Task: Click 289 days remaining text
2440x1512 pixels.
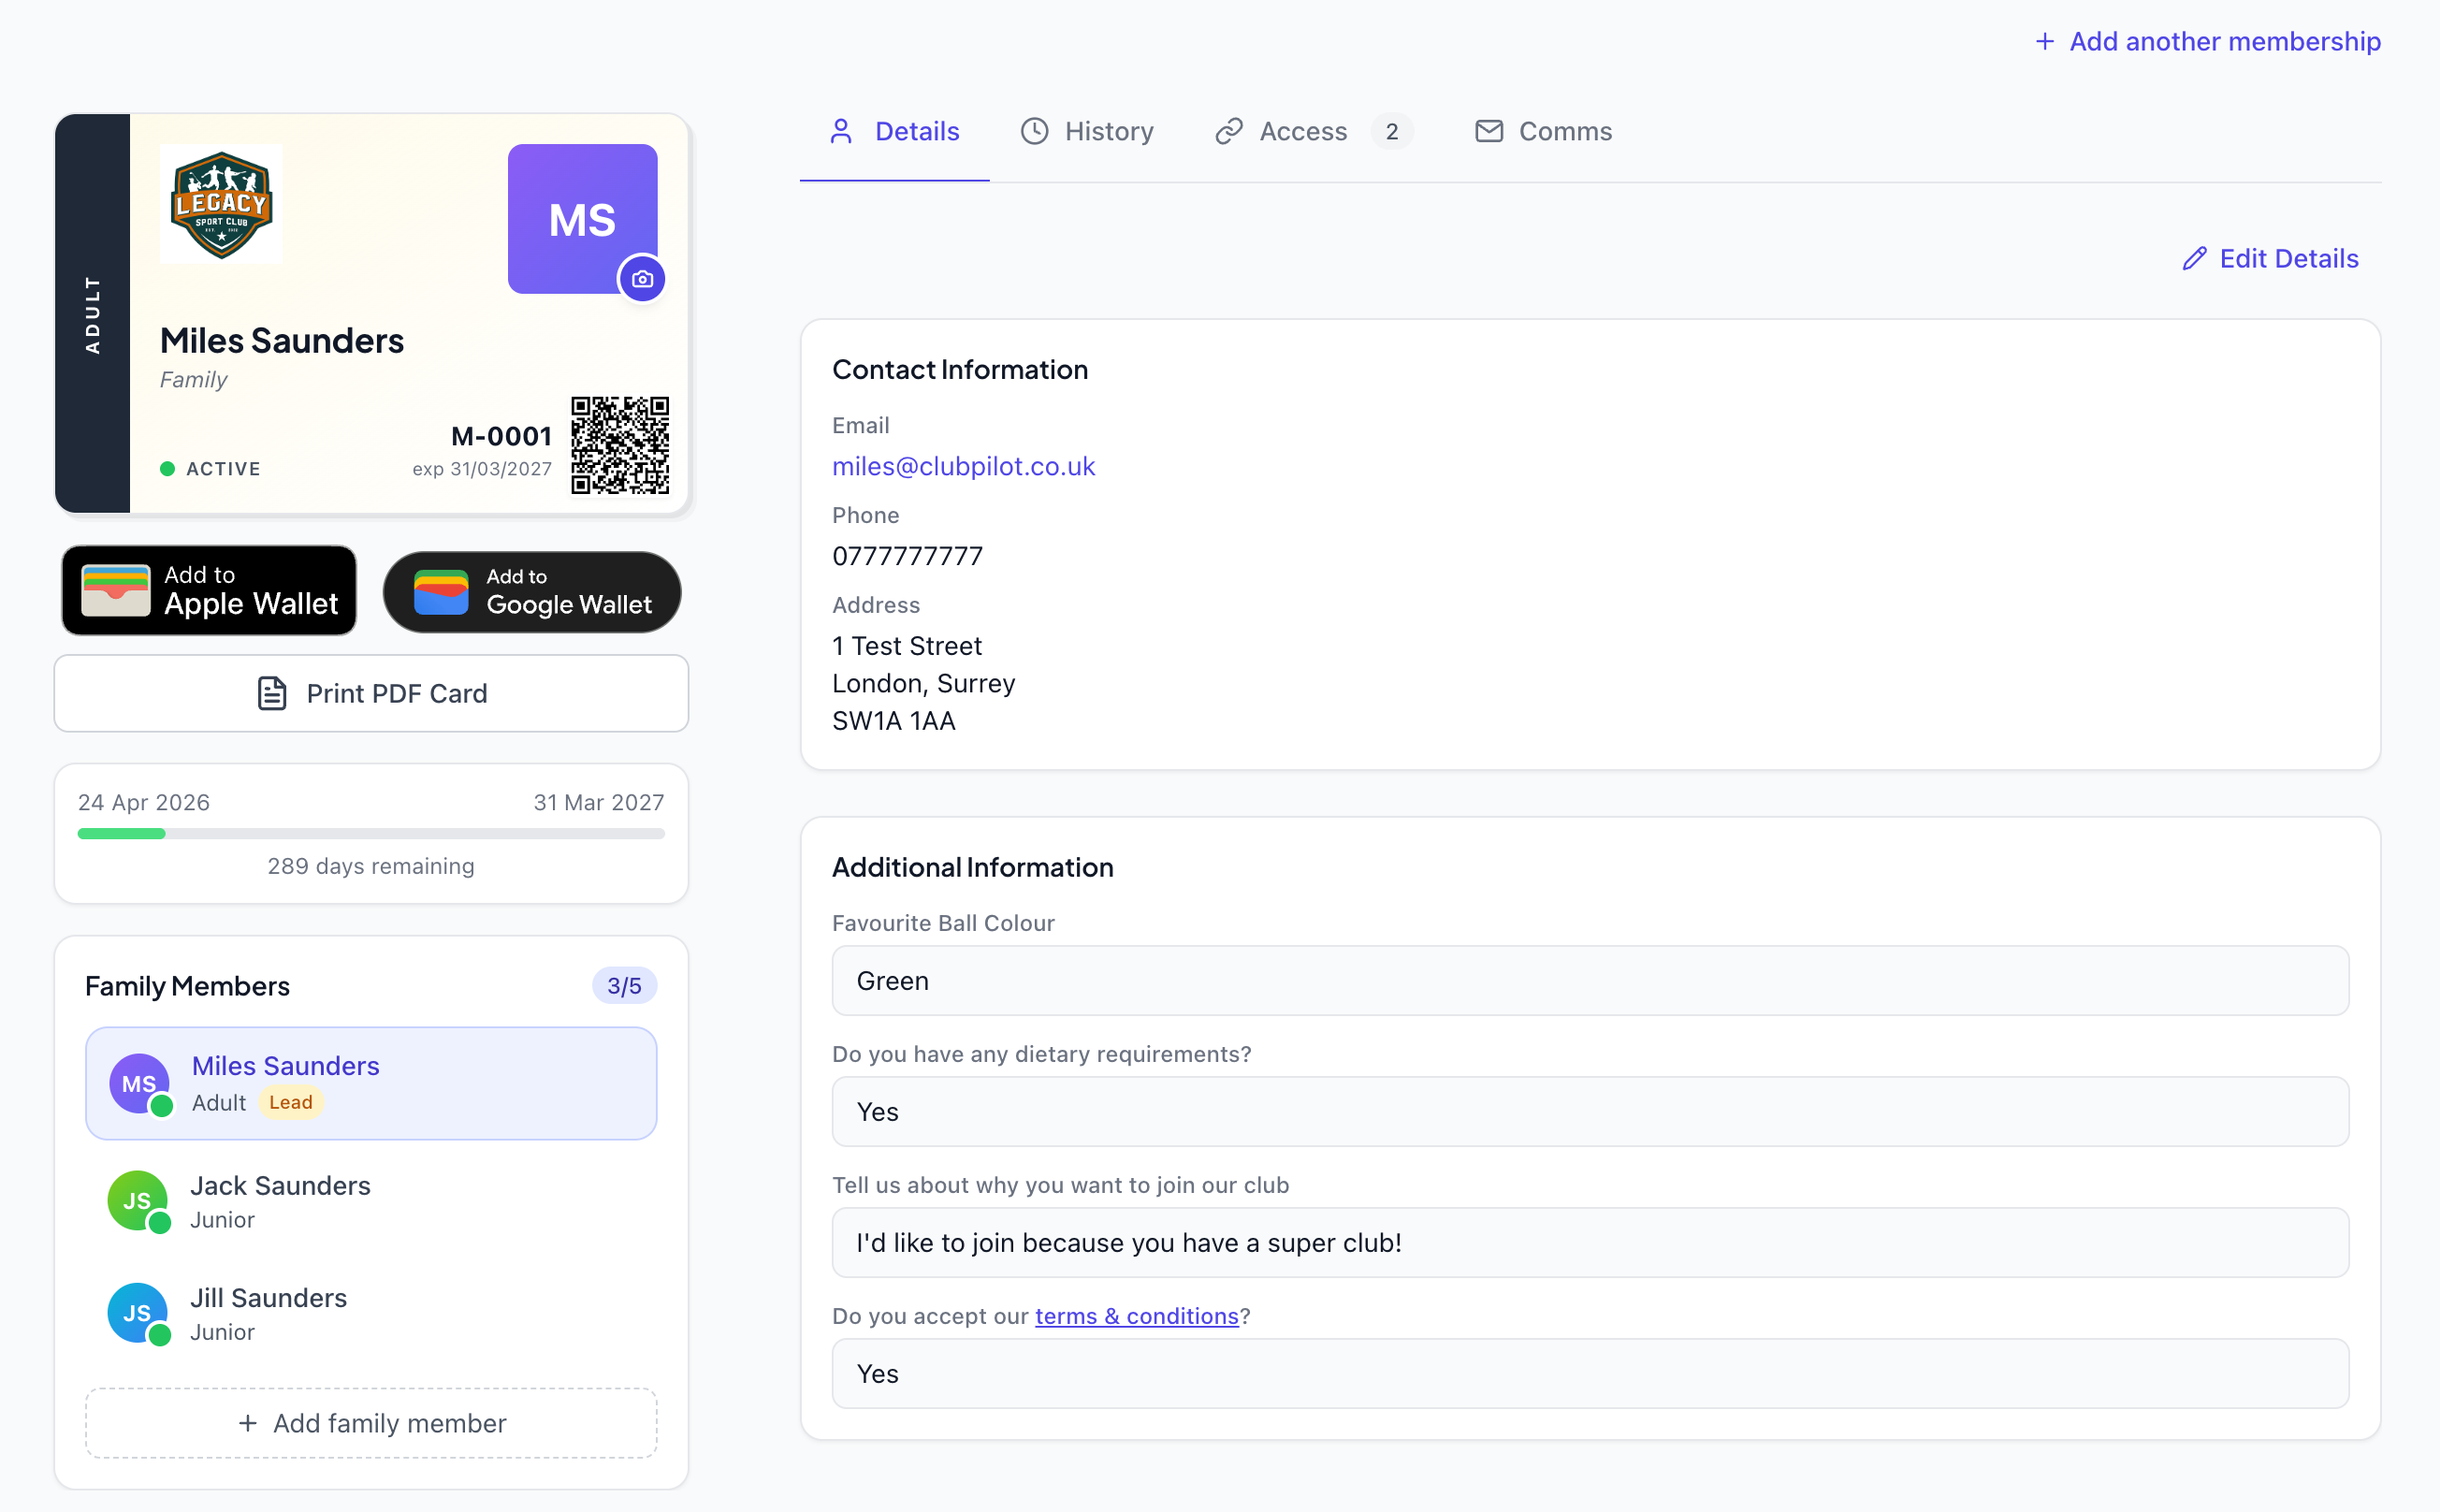Action: pyautogui.click(x=370, y=866)
